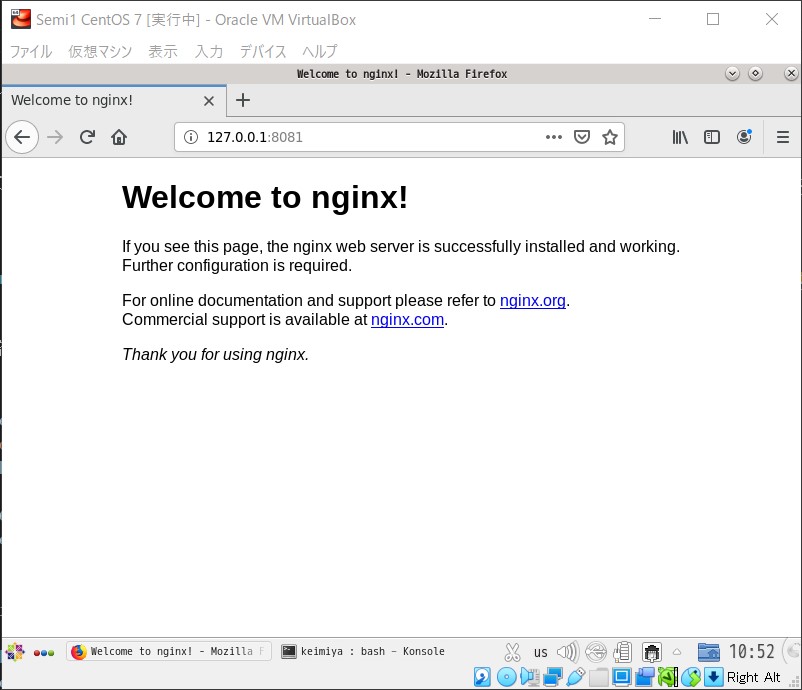Expand hidden system tray icons arrow
802x690 pixels.
(x=677, y=652)
